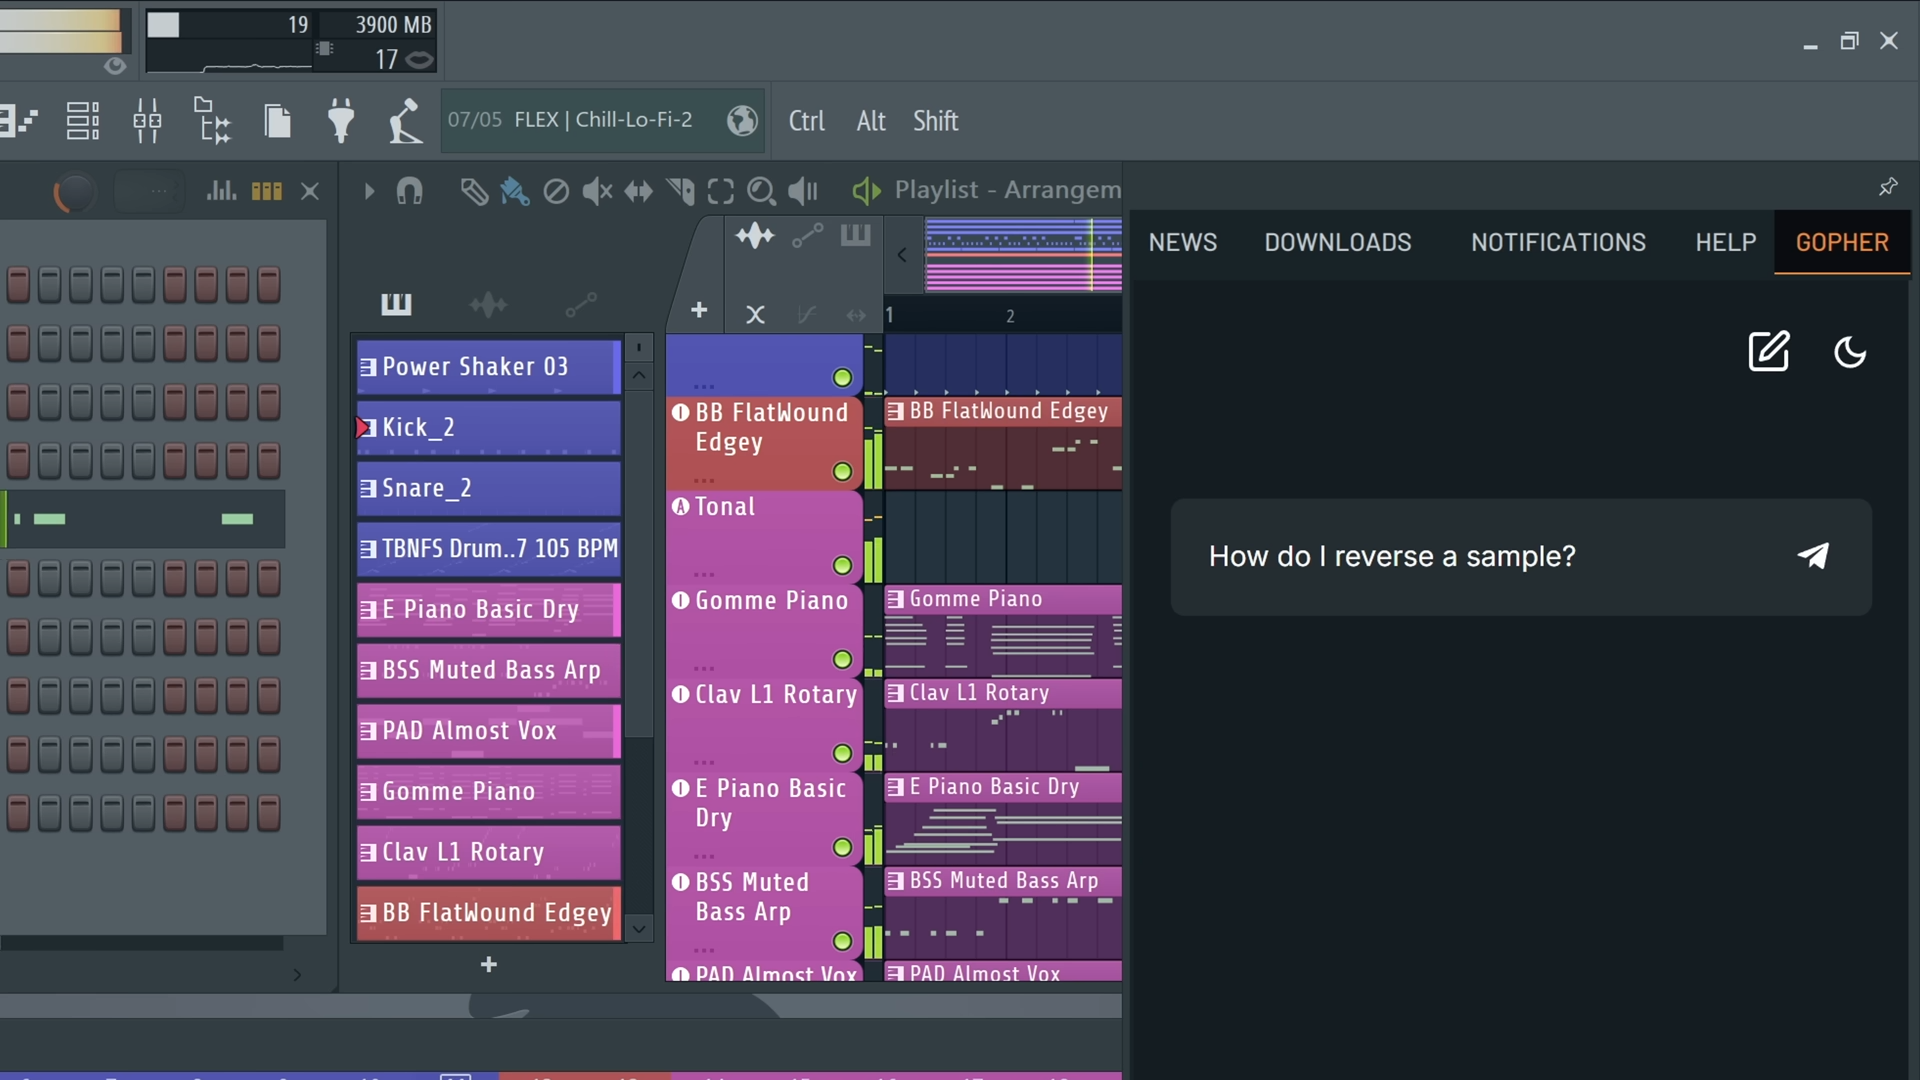The image size is (1920, 1080).
Task: Toggle magnet snap in playlist toolbar
Action: pyautogui.click(x=410, y=191)
